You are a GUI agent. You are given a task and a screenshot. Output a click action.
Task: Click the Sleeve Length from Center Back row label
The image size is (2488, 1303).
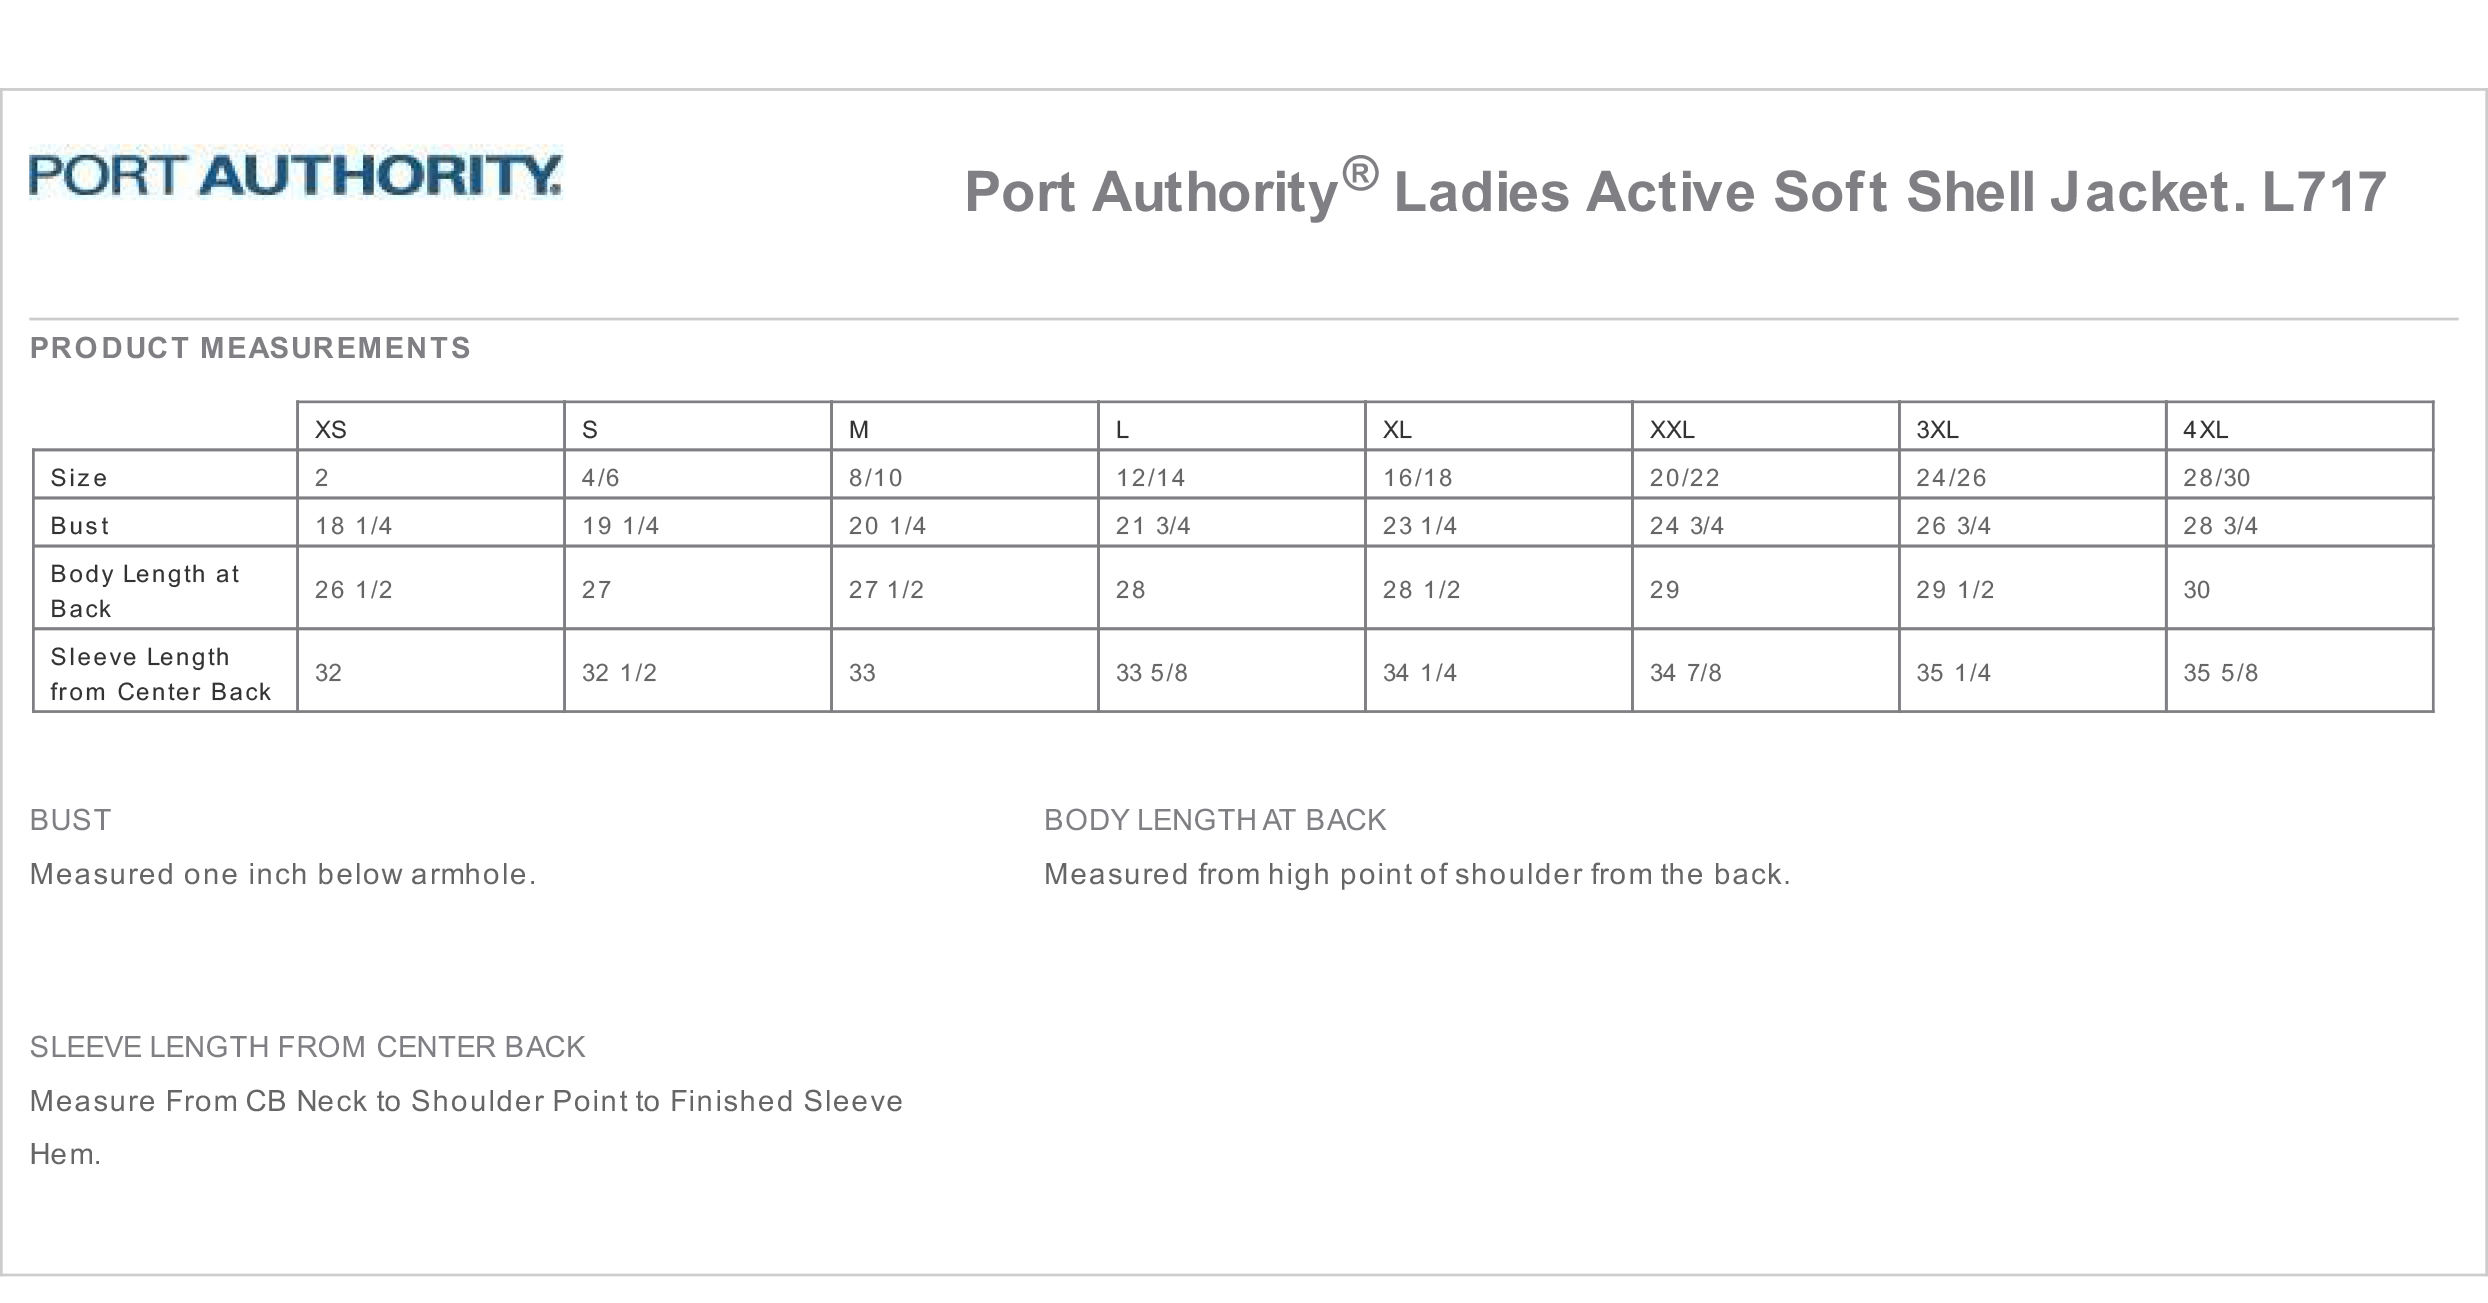tap(160, 674)
